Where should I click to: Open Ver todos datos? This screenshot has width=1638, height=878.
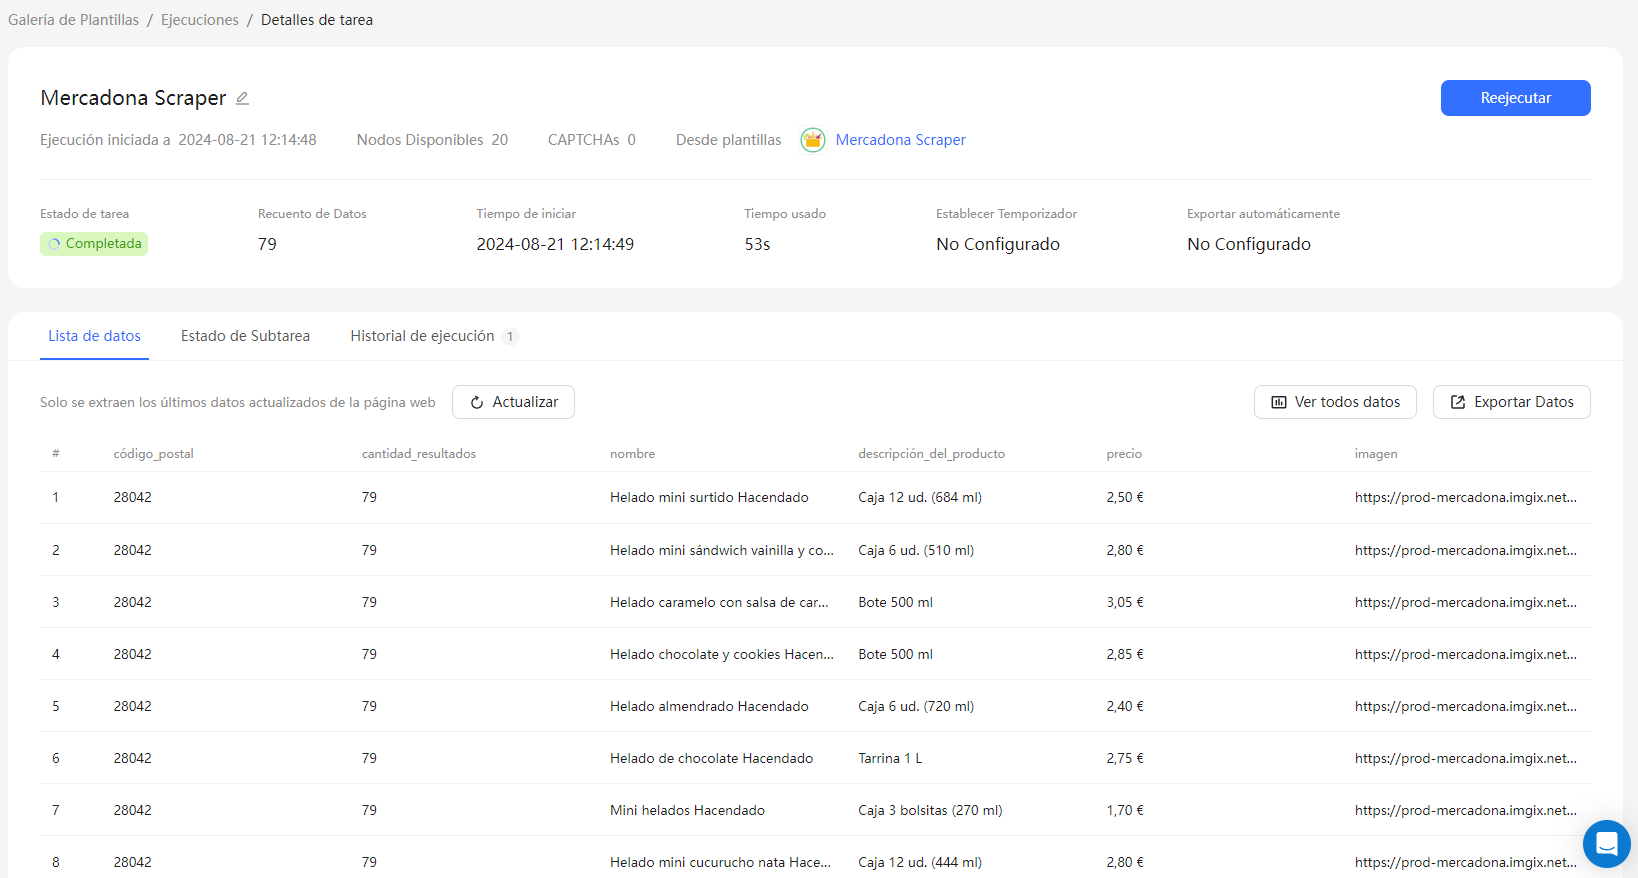coord(1335,402)
